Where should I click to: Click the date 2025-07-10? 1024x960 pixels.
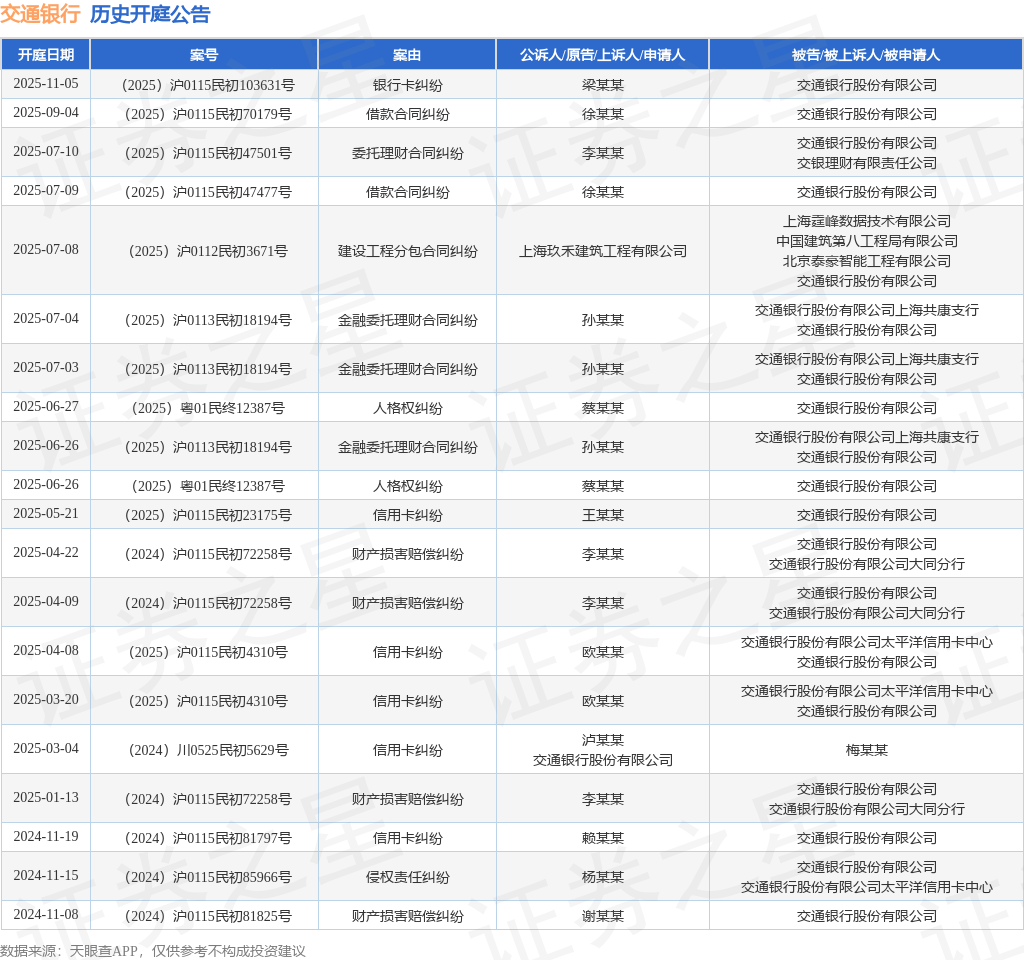[x=46, y=152]
